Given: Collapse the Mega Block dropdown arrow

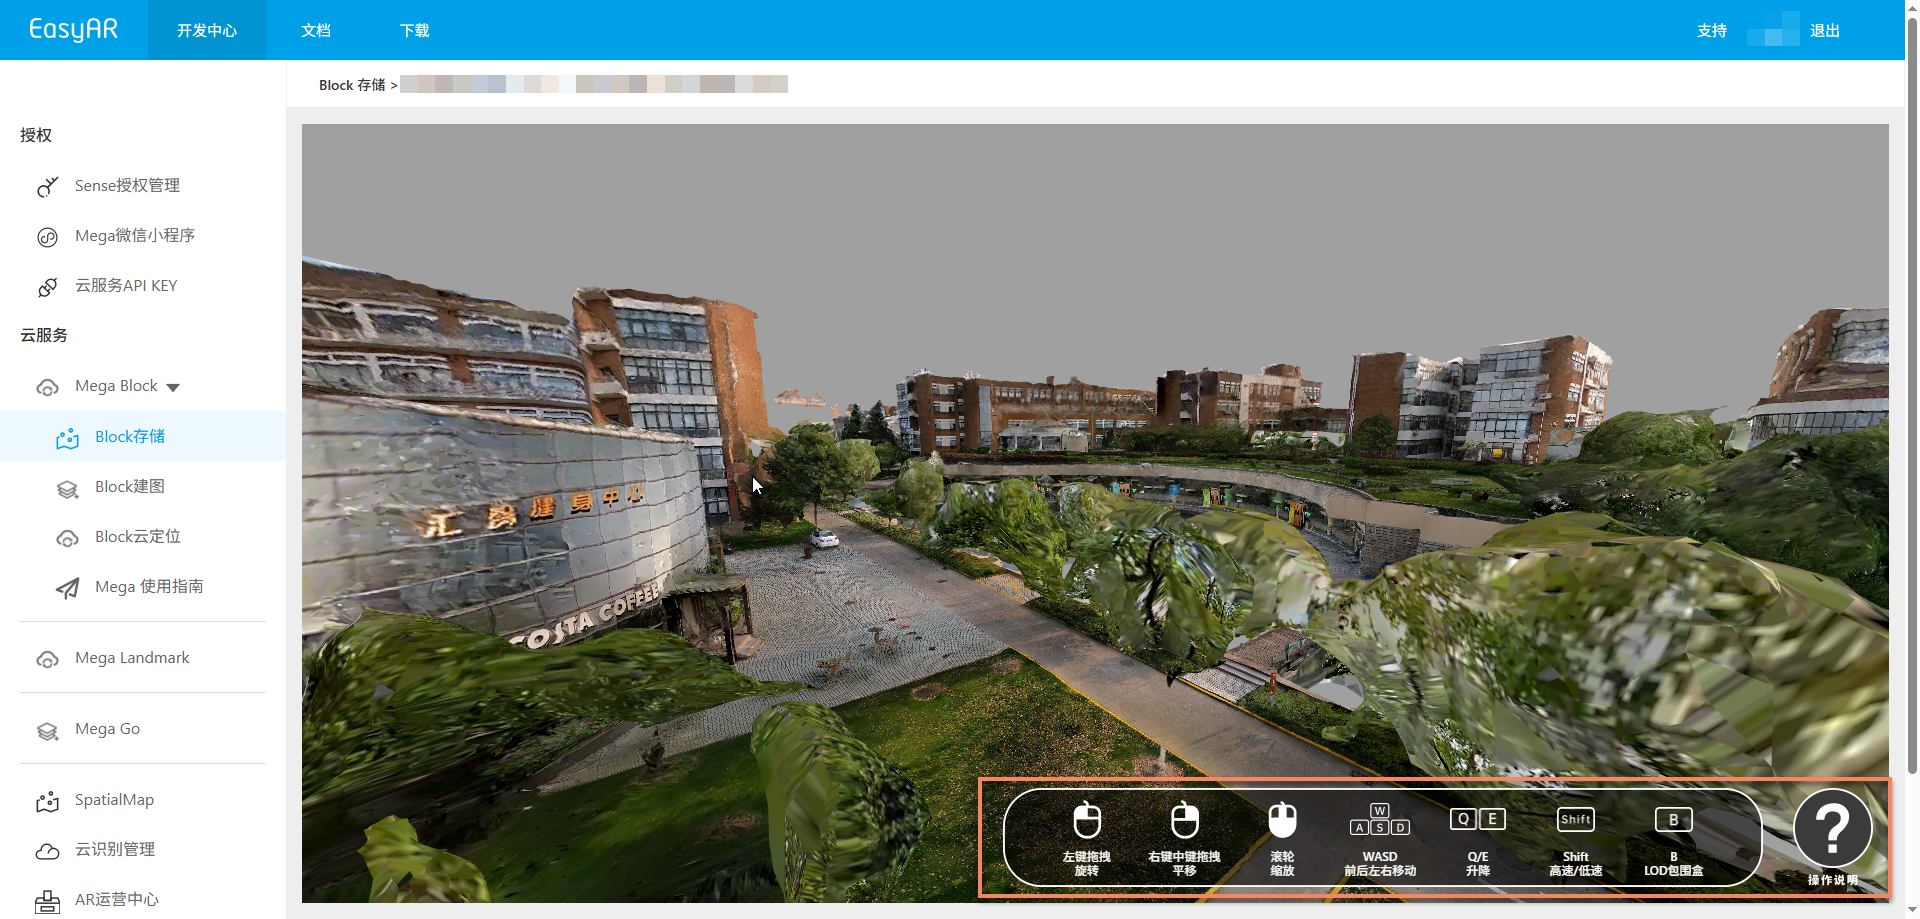Looking at the screenshot, I should [x=173, y=387].
